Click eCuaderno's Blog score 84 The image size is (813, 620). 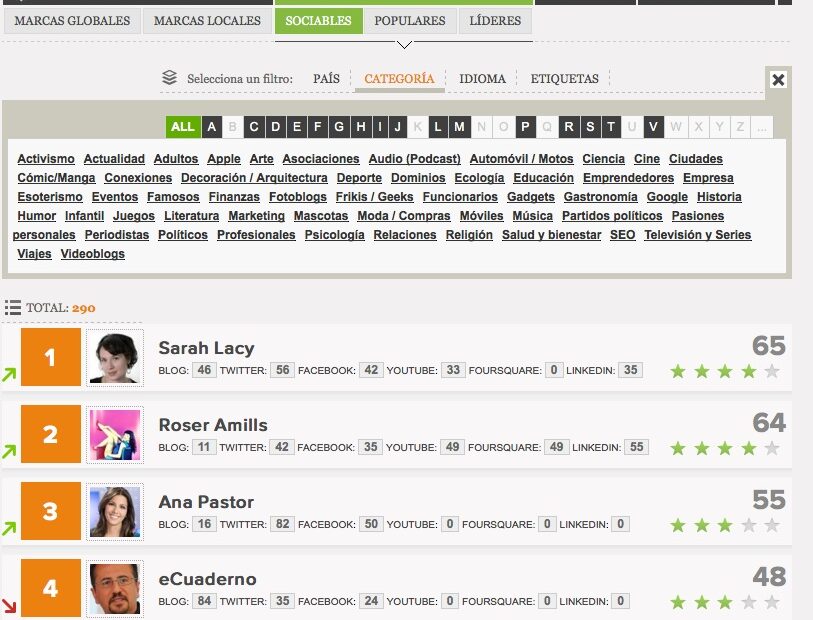[204, 601]
